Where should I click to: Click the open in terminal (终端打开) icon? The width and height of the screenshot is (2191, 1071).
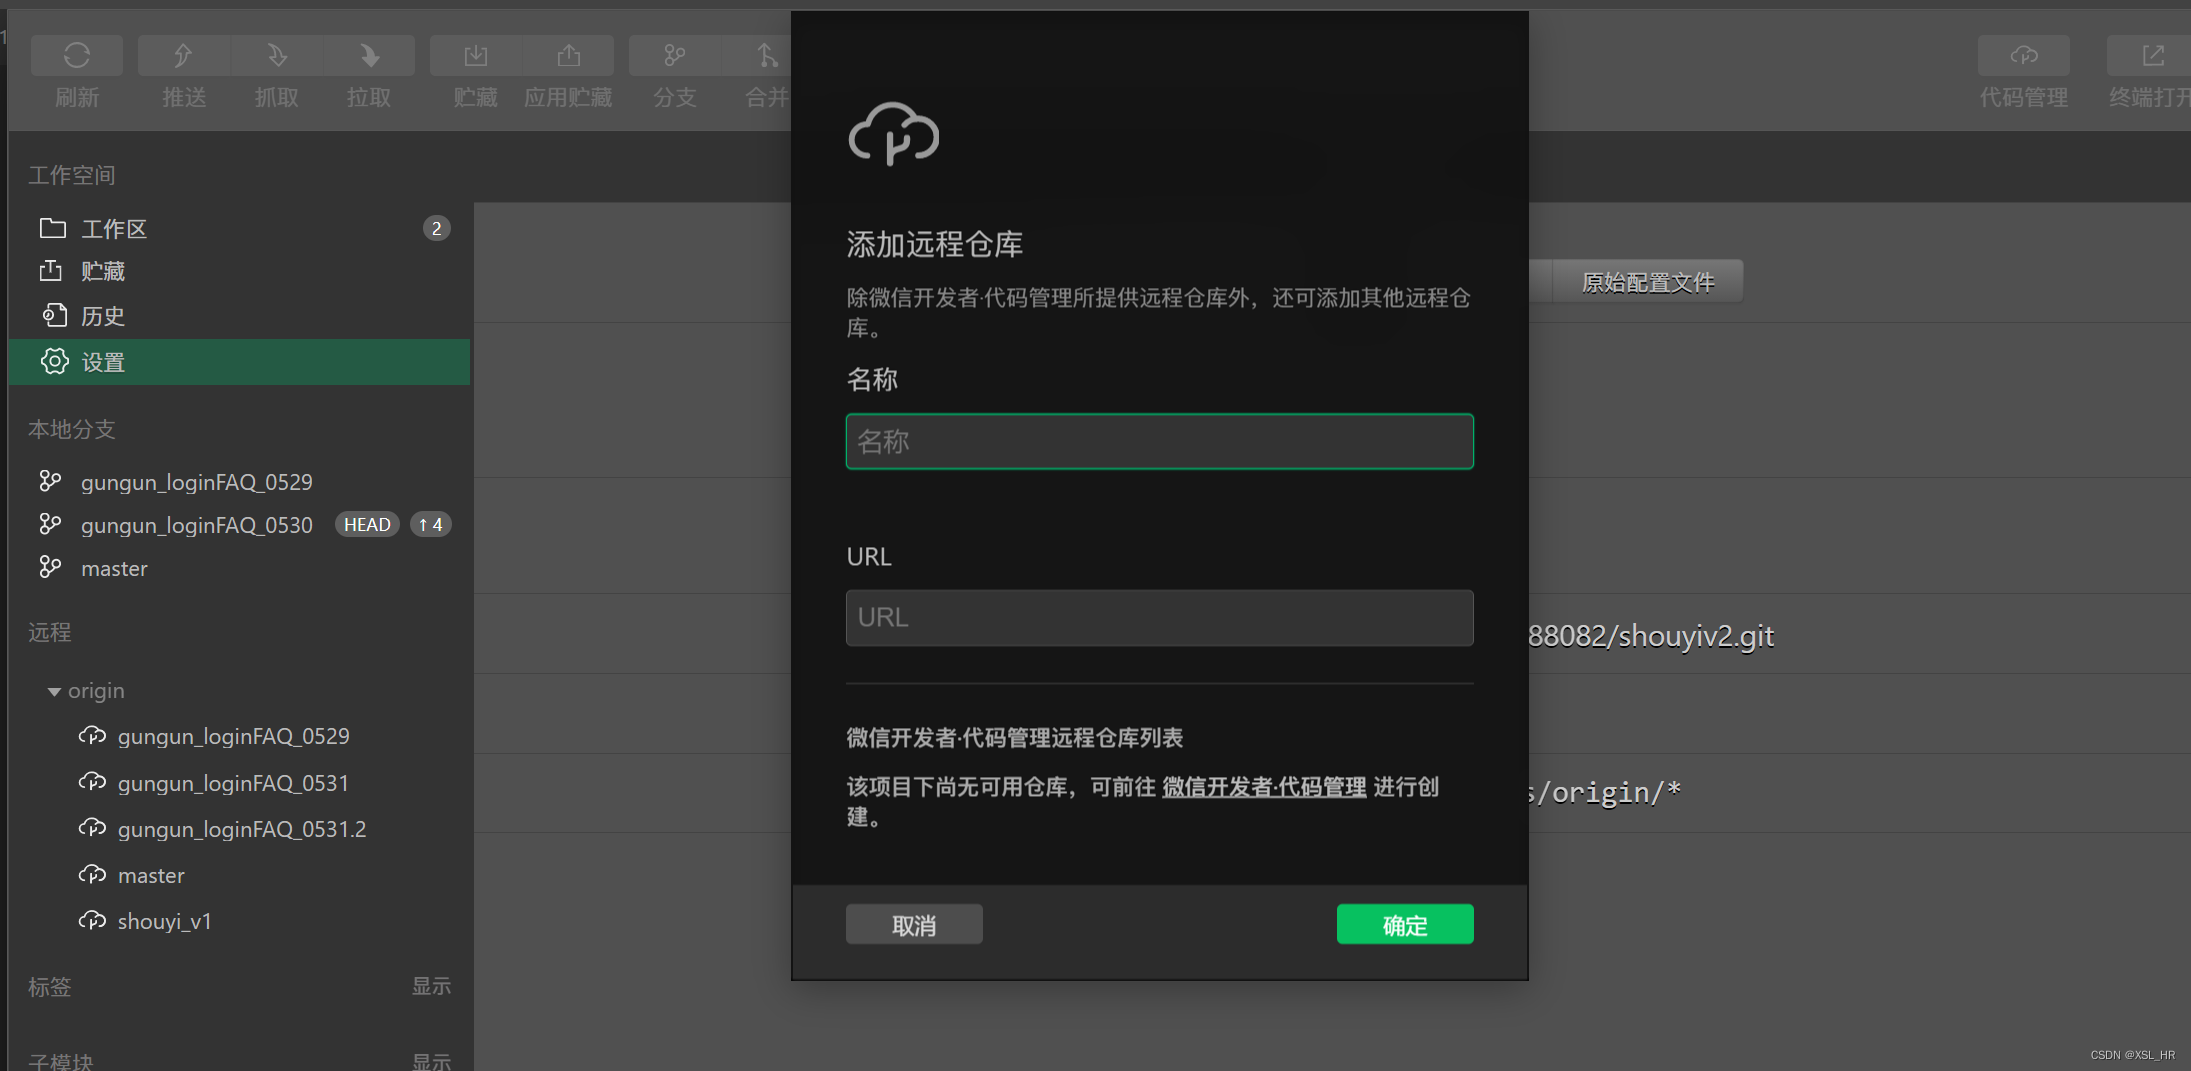[2150, 55]
